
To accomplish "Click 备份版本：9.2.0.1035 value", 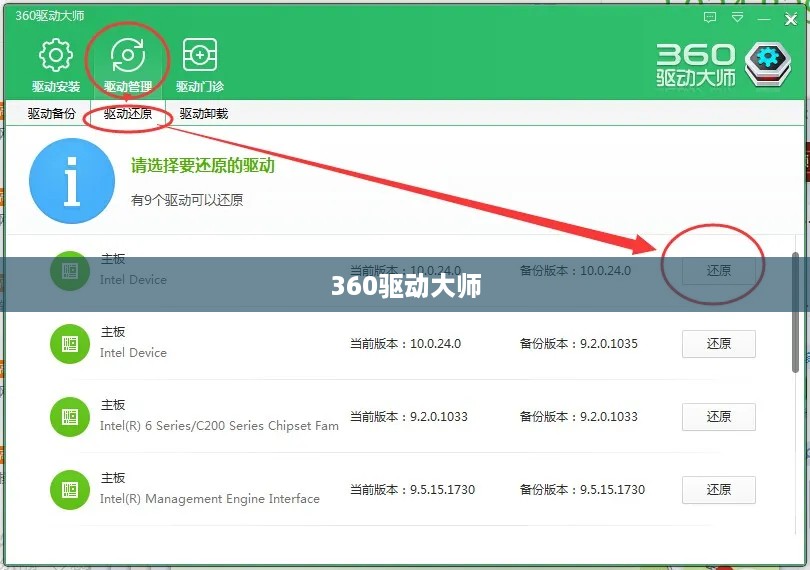I will (x=579, y=344).
